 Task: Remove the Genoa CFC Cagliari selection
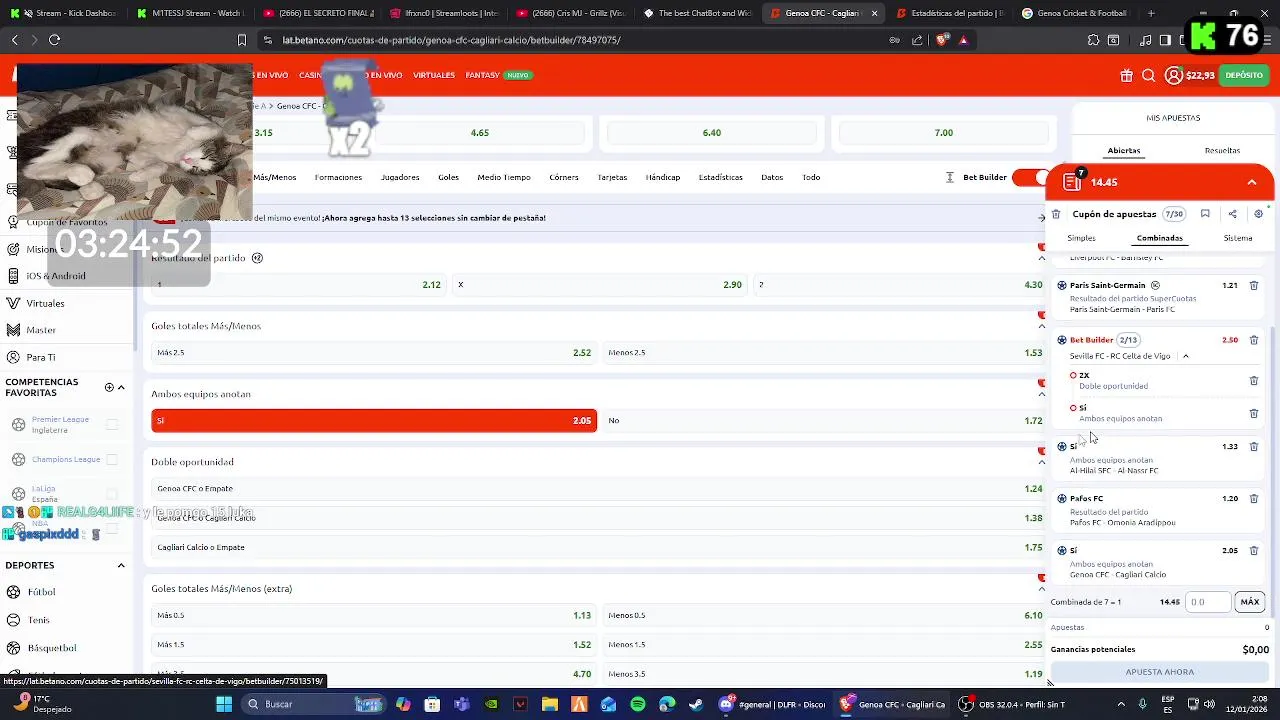pos(1254,550)
